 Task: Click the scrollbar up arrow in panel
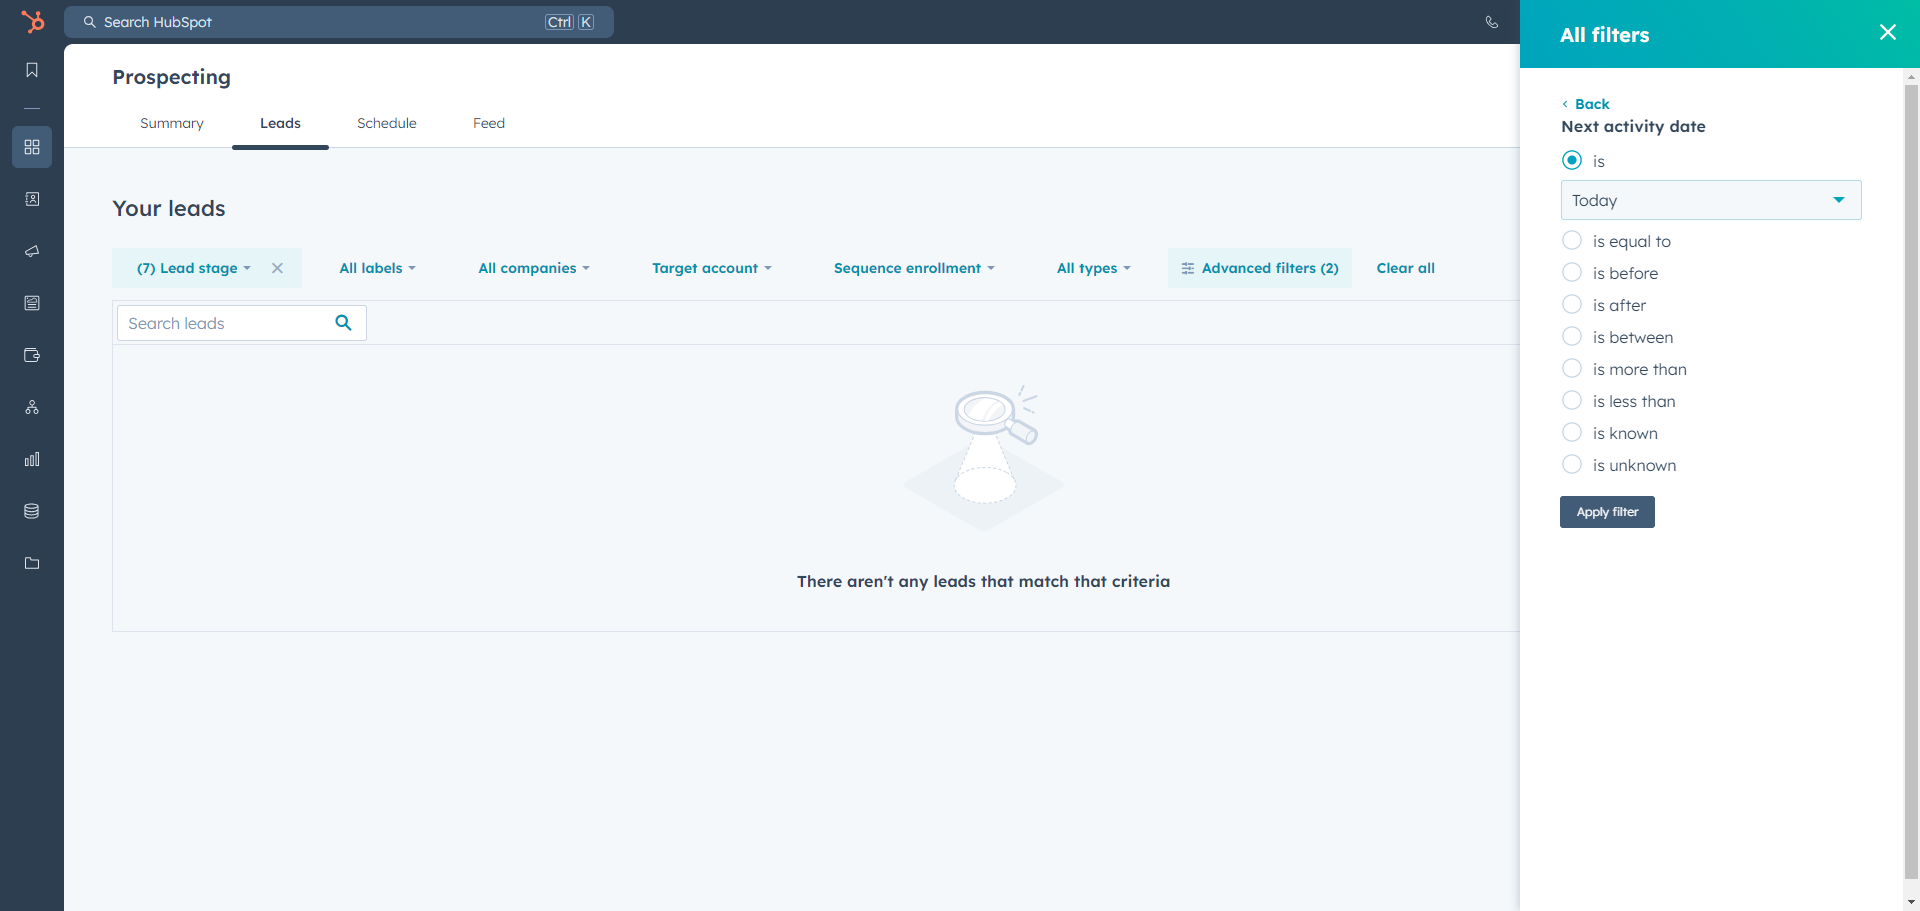pos(1911,76)
